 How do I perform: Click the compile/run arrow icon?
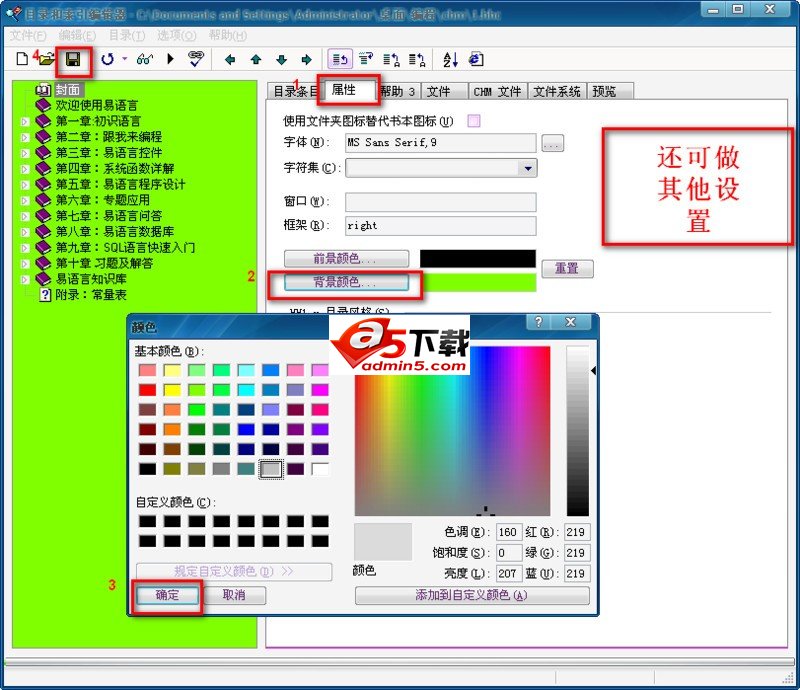tap(172, 60)
